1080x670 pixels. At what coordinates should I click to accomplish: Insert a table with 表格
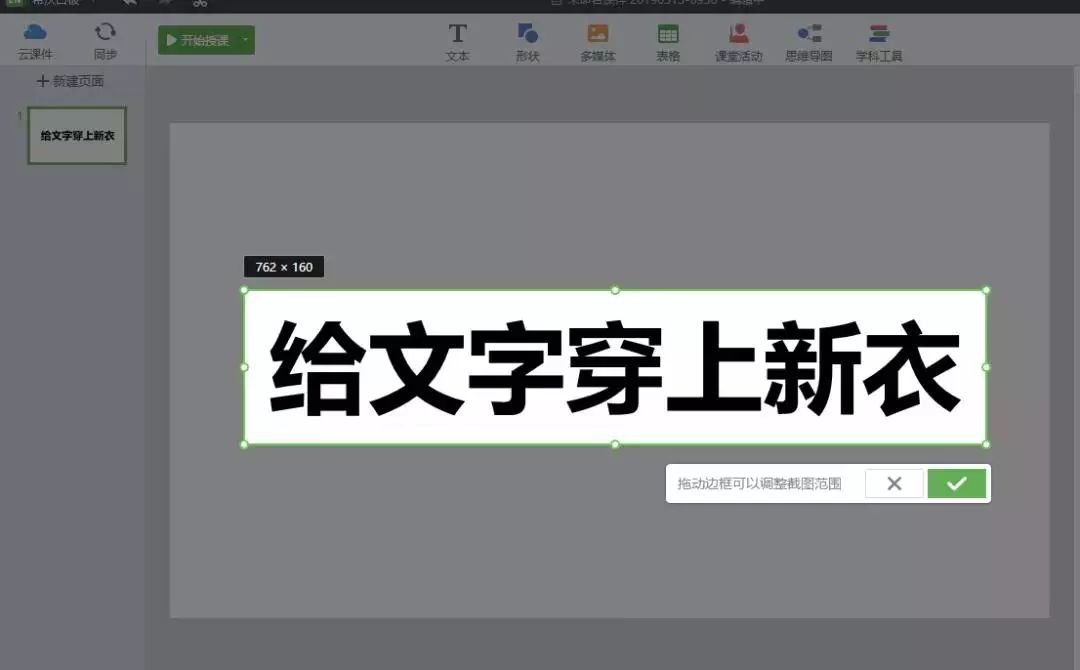pos(668,42)
